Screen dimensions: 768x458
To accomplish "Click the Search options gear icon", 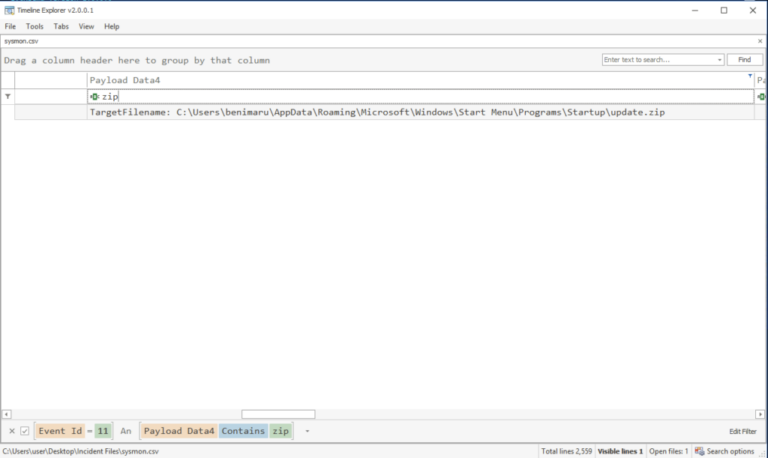I will tap(699, 451).
